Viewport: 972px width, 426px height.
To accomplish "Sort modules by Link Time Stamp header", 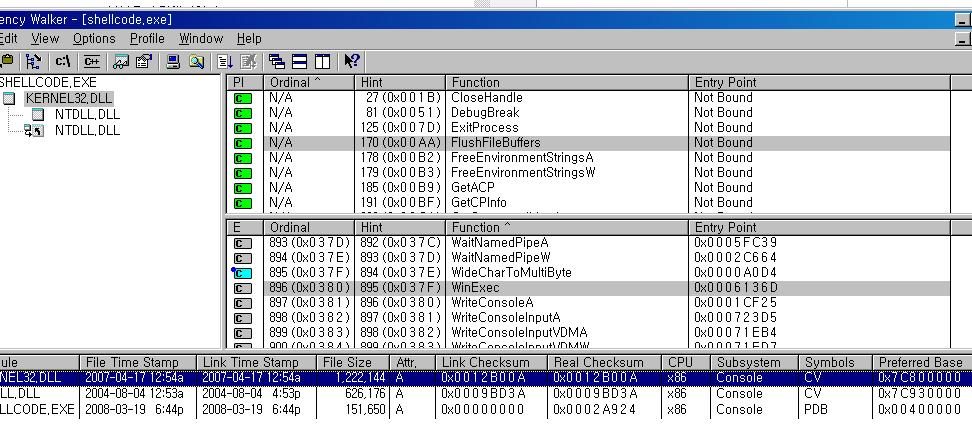I will pyautogui.click(x=257, y=363).
